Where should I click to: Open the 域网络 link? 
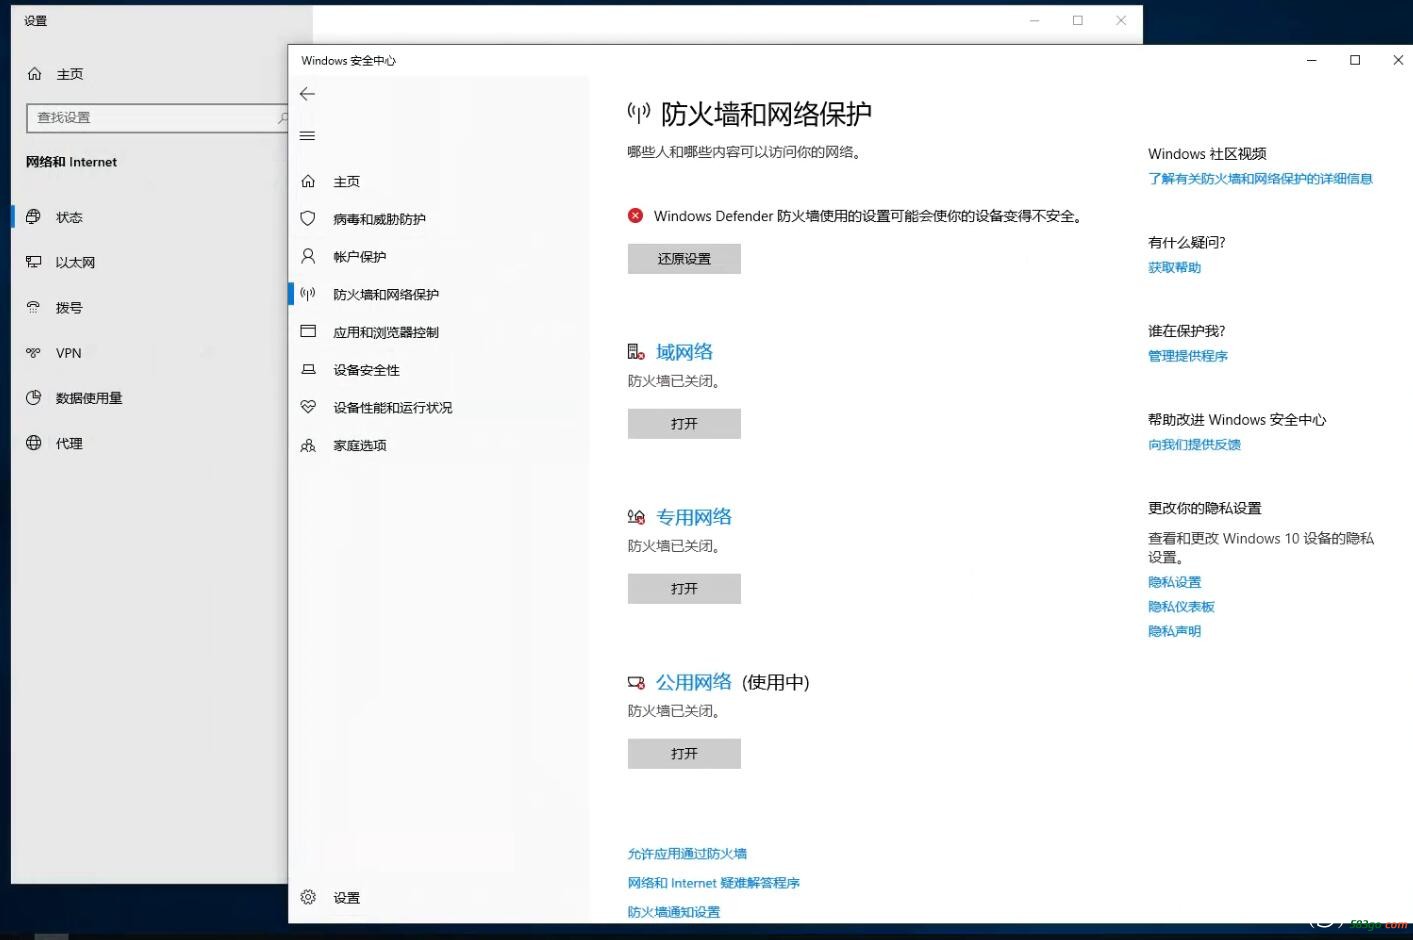684,352
